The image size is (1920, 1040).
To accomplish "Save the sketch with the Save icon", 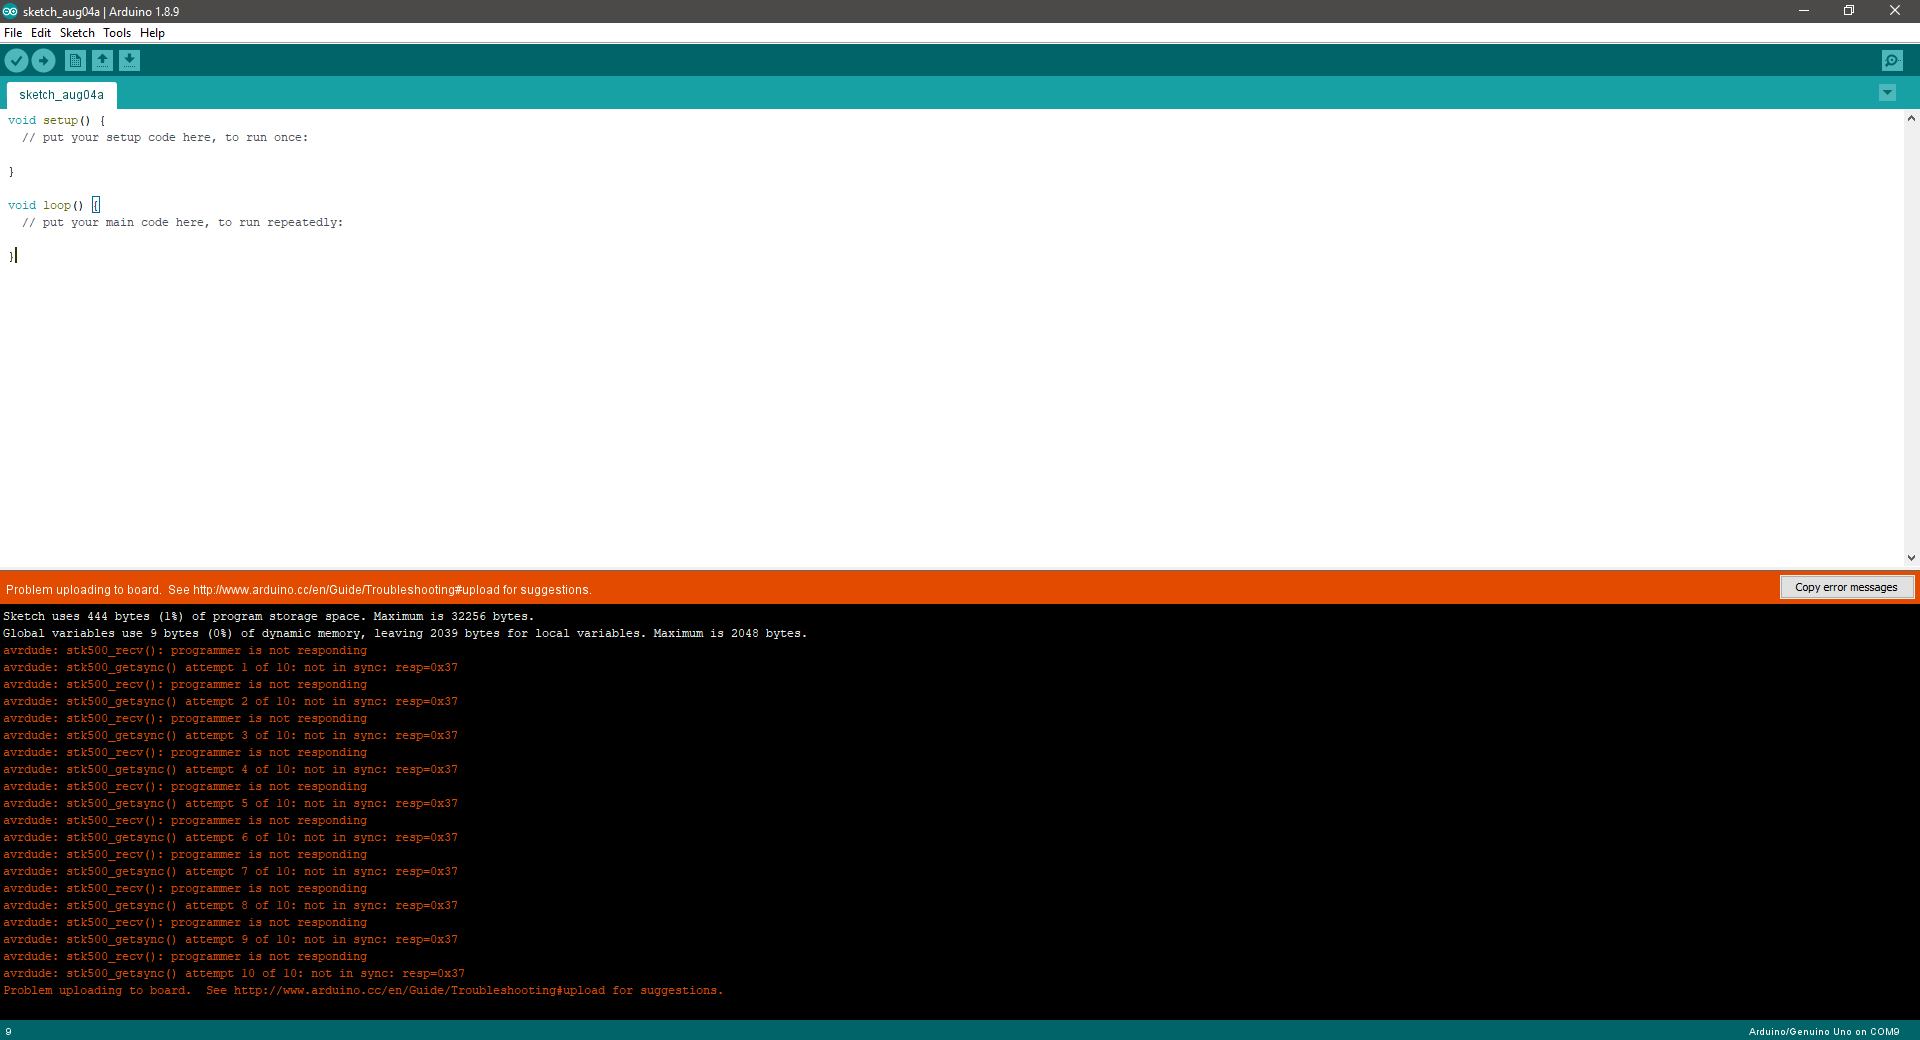I will 129,61.
